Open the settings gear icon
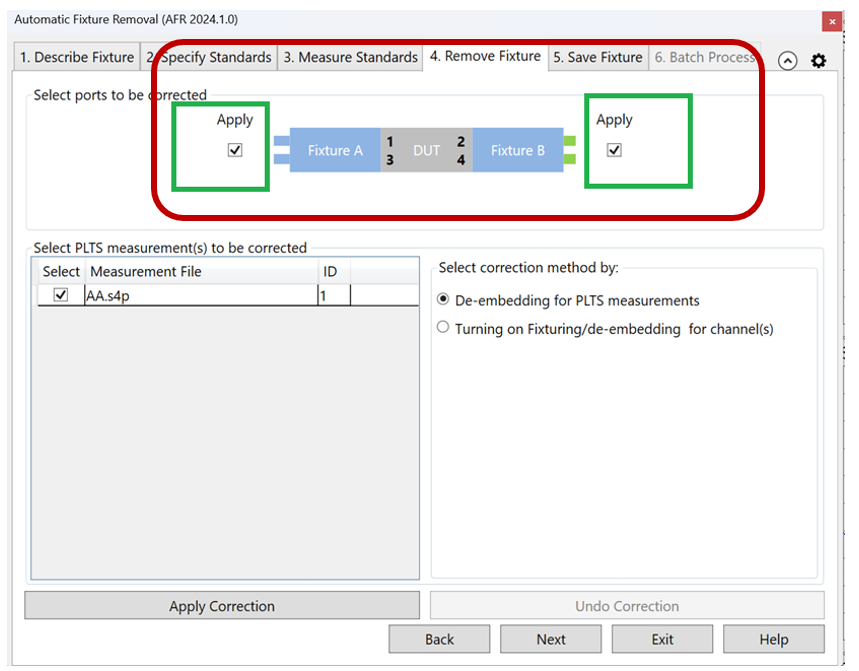The image size is (859, 671). click(818, 60)
